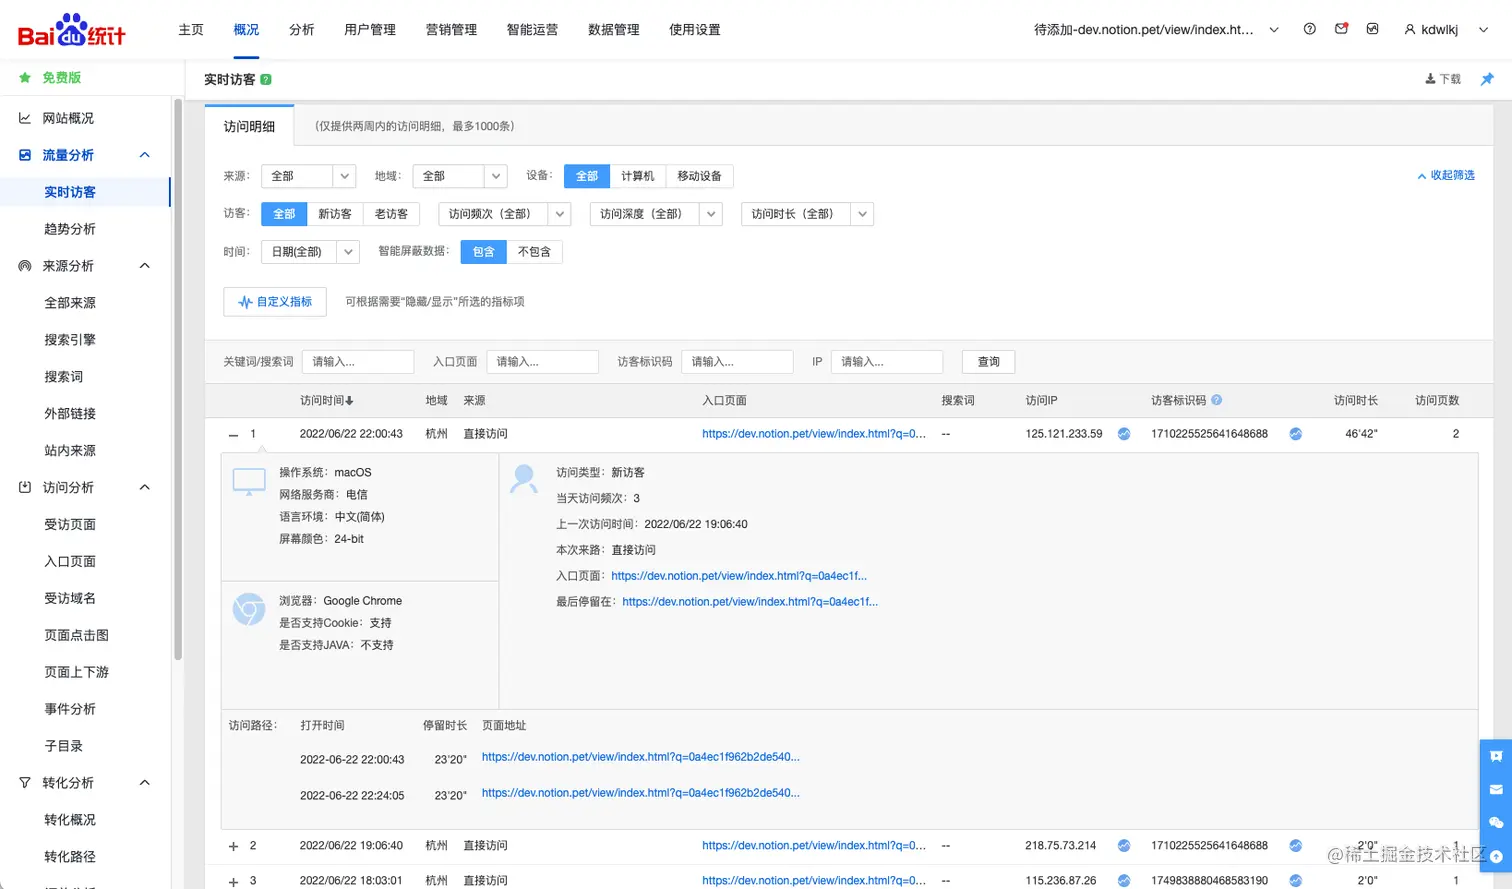Click the download icon labeled 下载
This screenshot has width=1512, height=889.
[x=1431, y=79]
